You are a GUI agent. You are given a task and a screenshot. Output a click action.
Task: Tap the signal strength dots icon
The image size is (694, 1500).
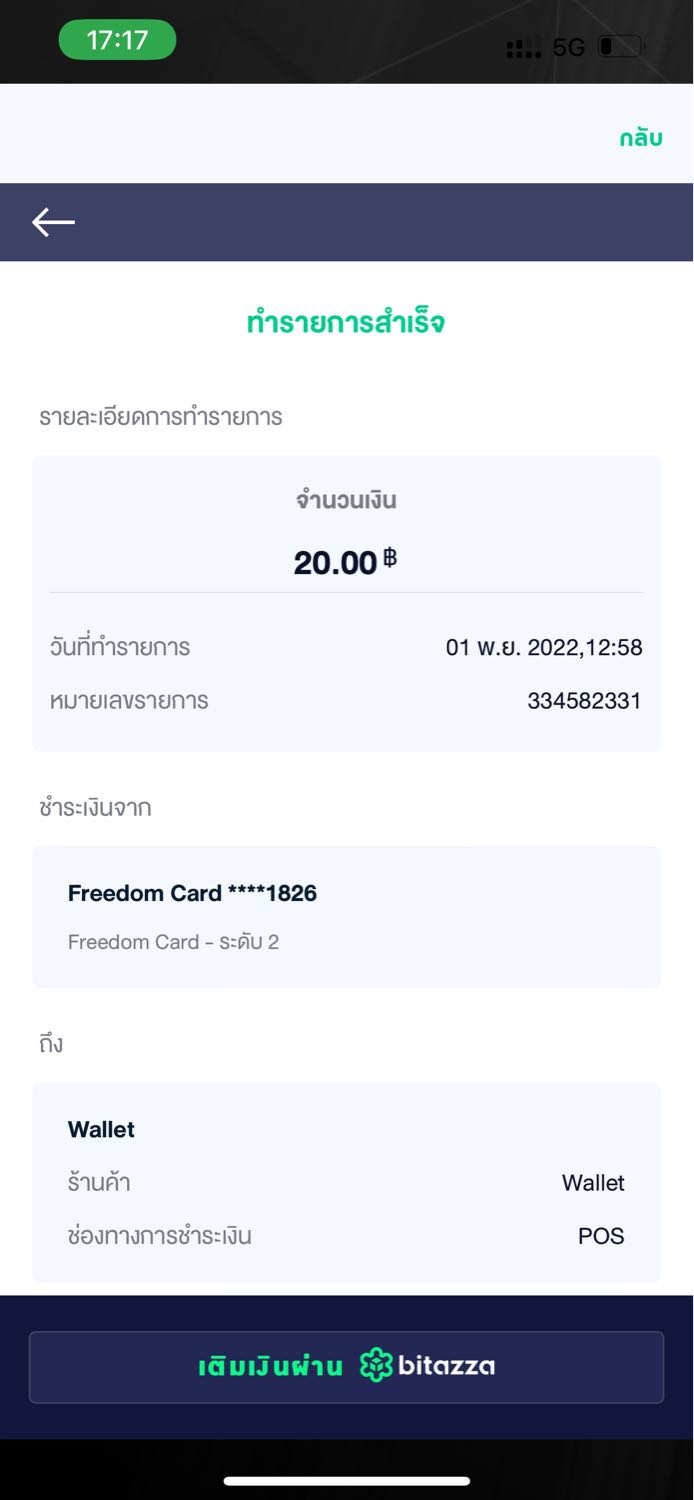click(x=524, y=48)
